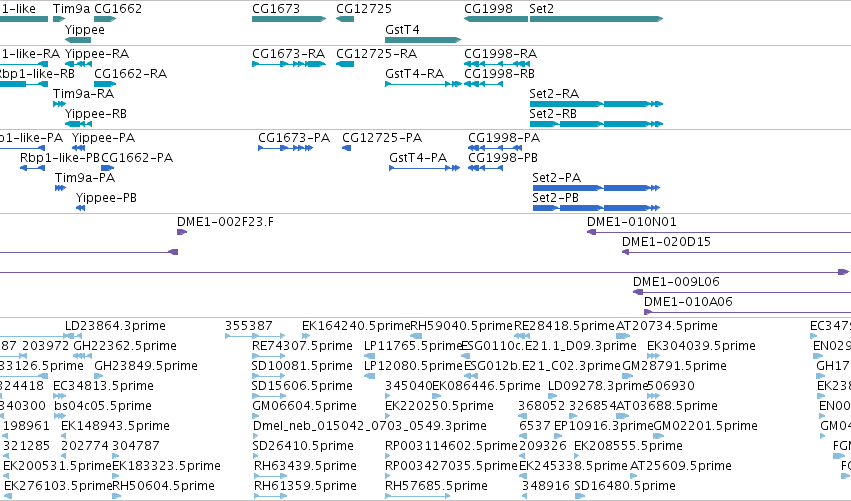Viewport: 851px width, 501px height.
Task: Select EST LP12080.5prime
Action: click(x=369, y=377)
